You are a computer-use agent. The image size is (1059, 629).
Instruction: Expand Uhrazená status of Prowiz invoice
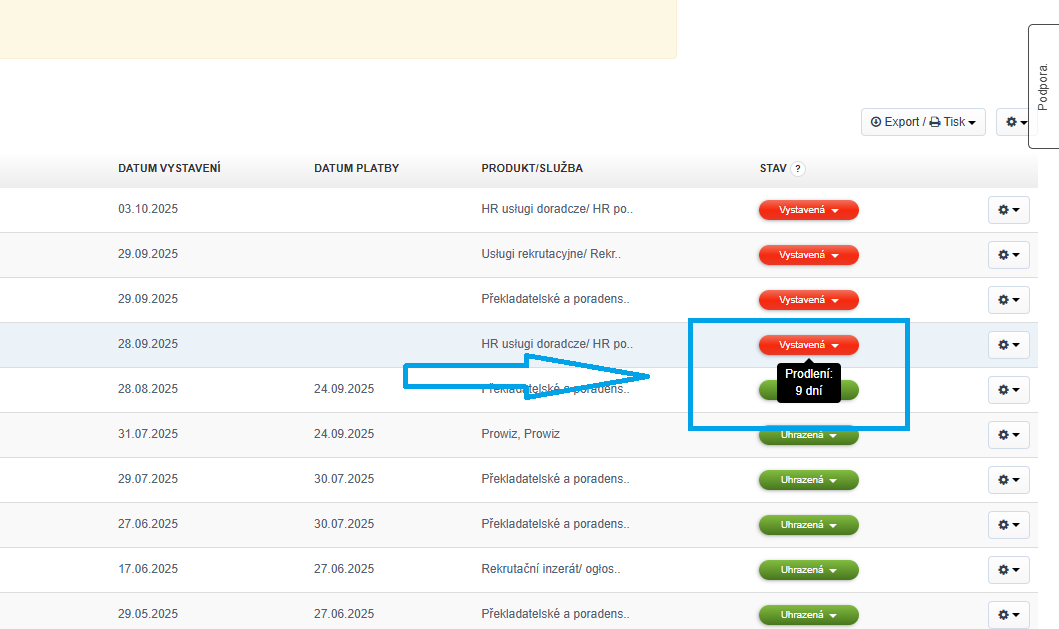[808, 435]
